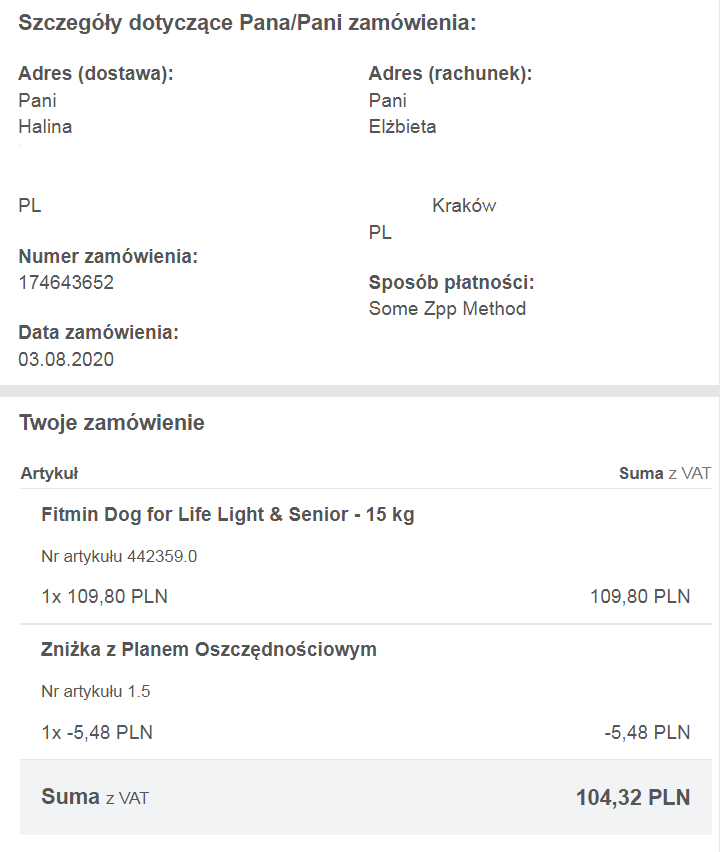Image resolution: width=720 pixels, height=852 pixels.
Task: Click the order date 03.08.2020
Action: [66, 359]
